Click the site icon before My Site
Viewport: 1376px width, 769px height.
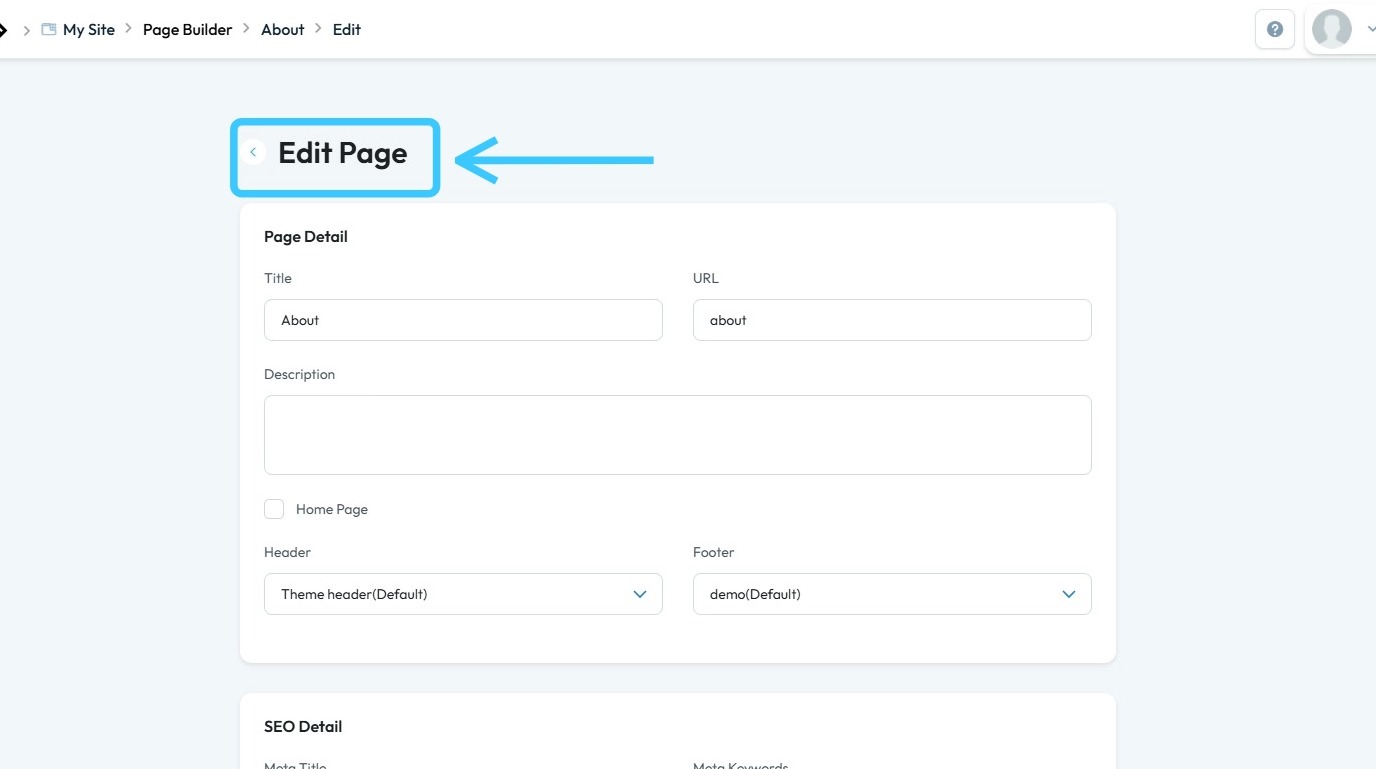click(49, 29)
